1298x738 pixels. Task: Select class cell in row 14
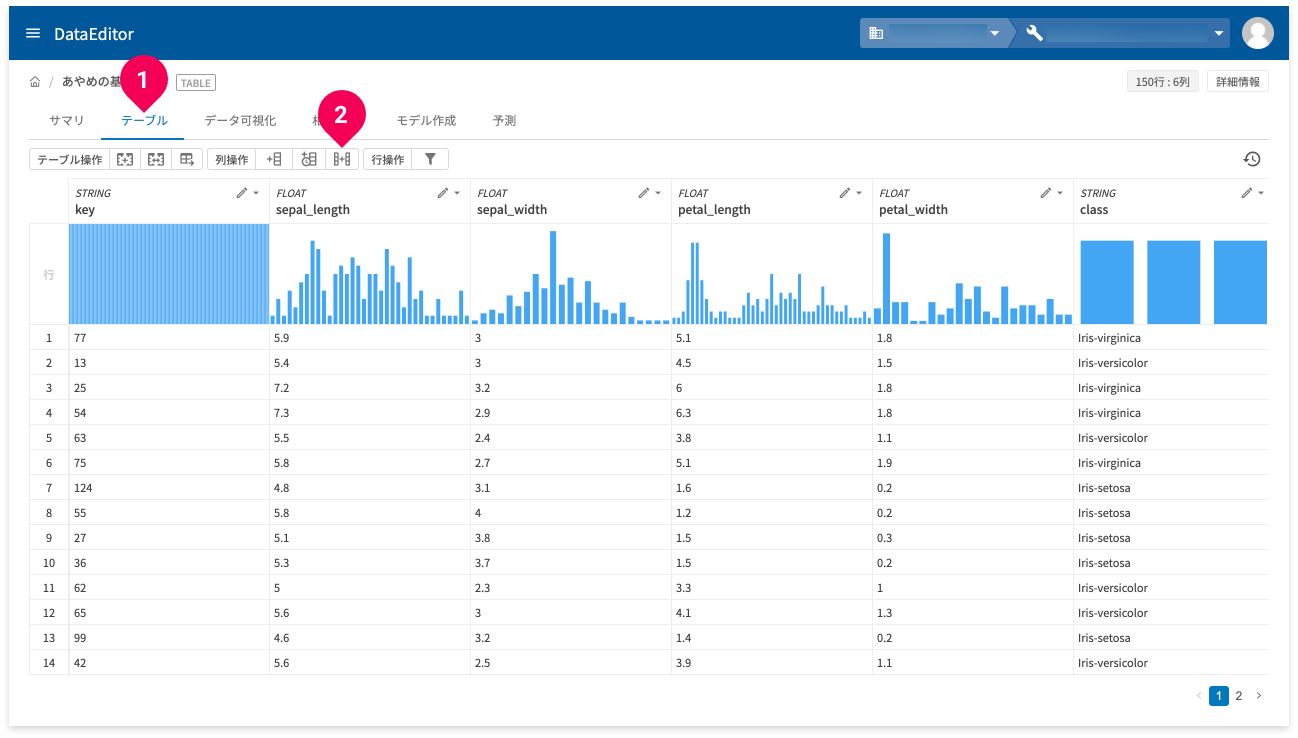coord(1172,663)
